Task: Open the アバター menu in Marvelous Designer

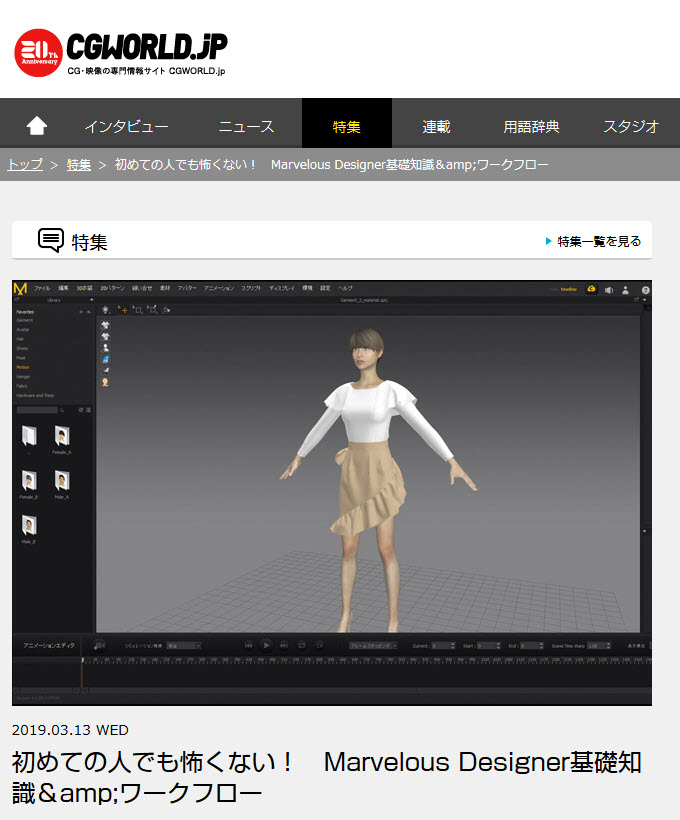Action: [187, 288]
